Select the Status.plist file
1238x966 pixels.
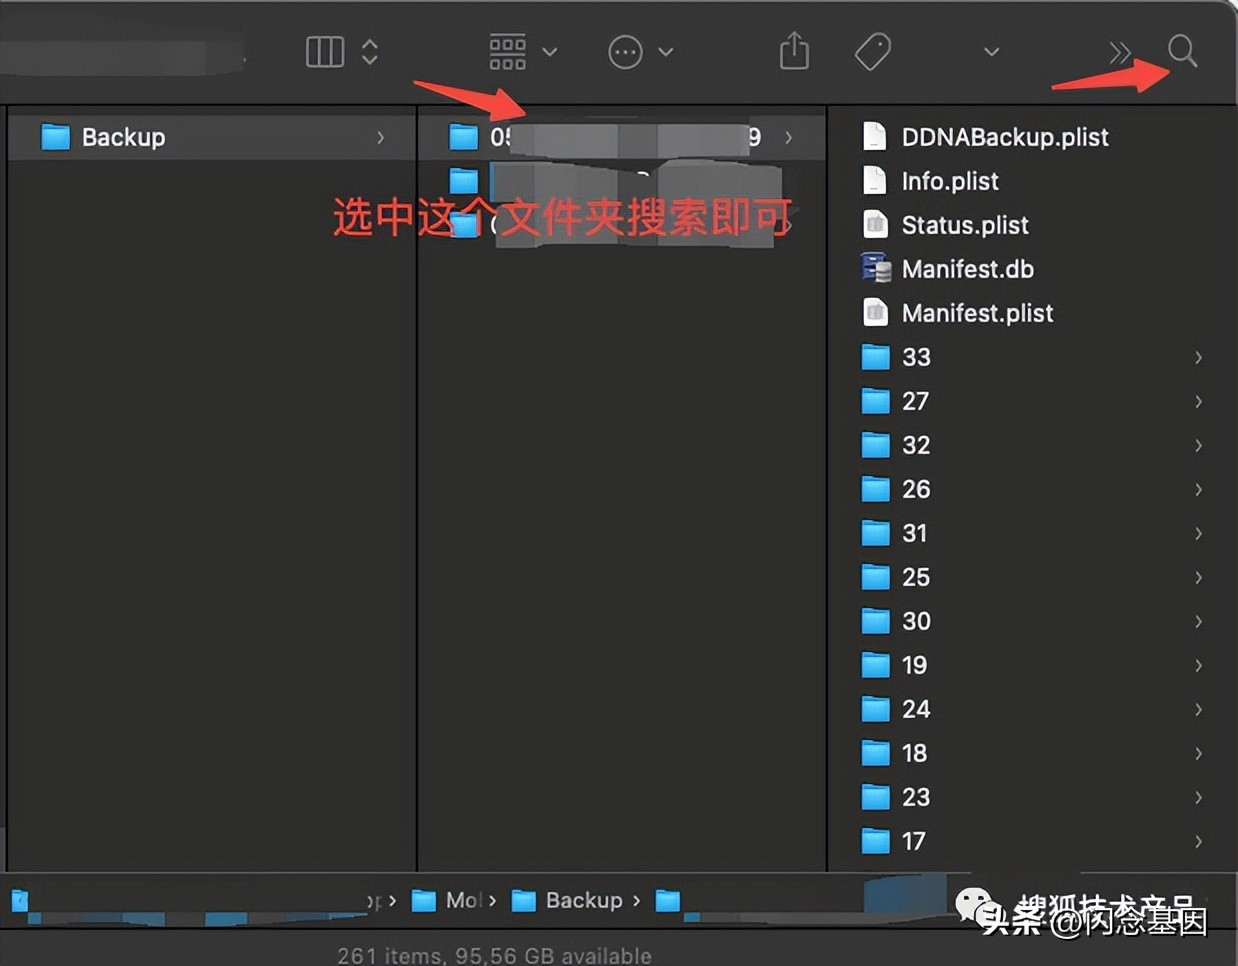964,225
